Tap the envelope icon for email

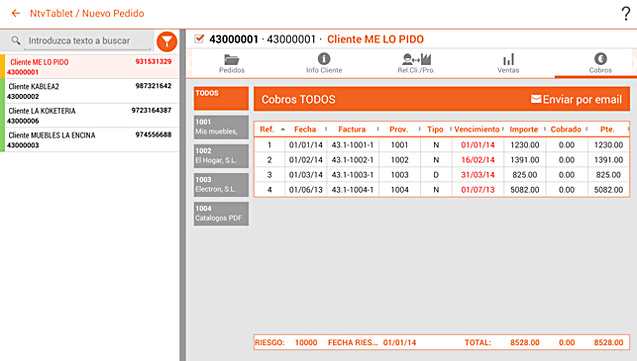pos(536,99)
